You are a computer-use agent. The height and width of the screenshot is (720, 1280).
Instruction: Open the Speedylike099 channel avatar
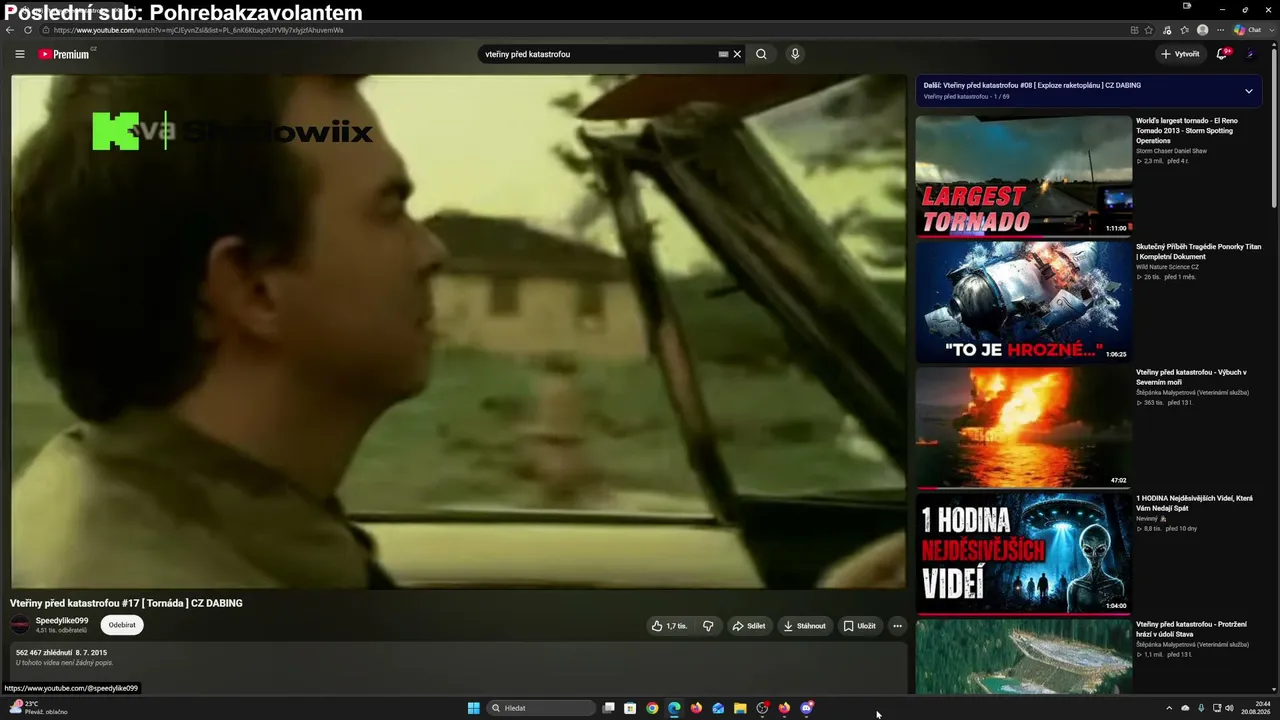click(x=20, y=625)
